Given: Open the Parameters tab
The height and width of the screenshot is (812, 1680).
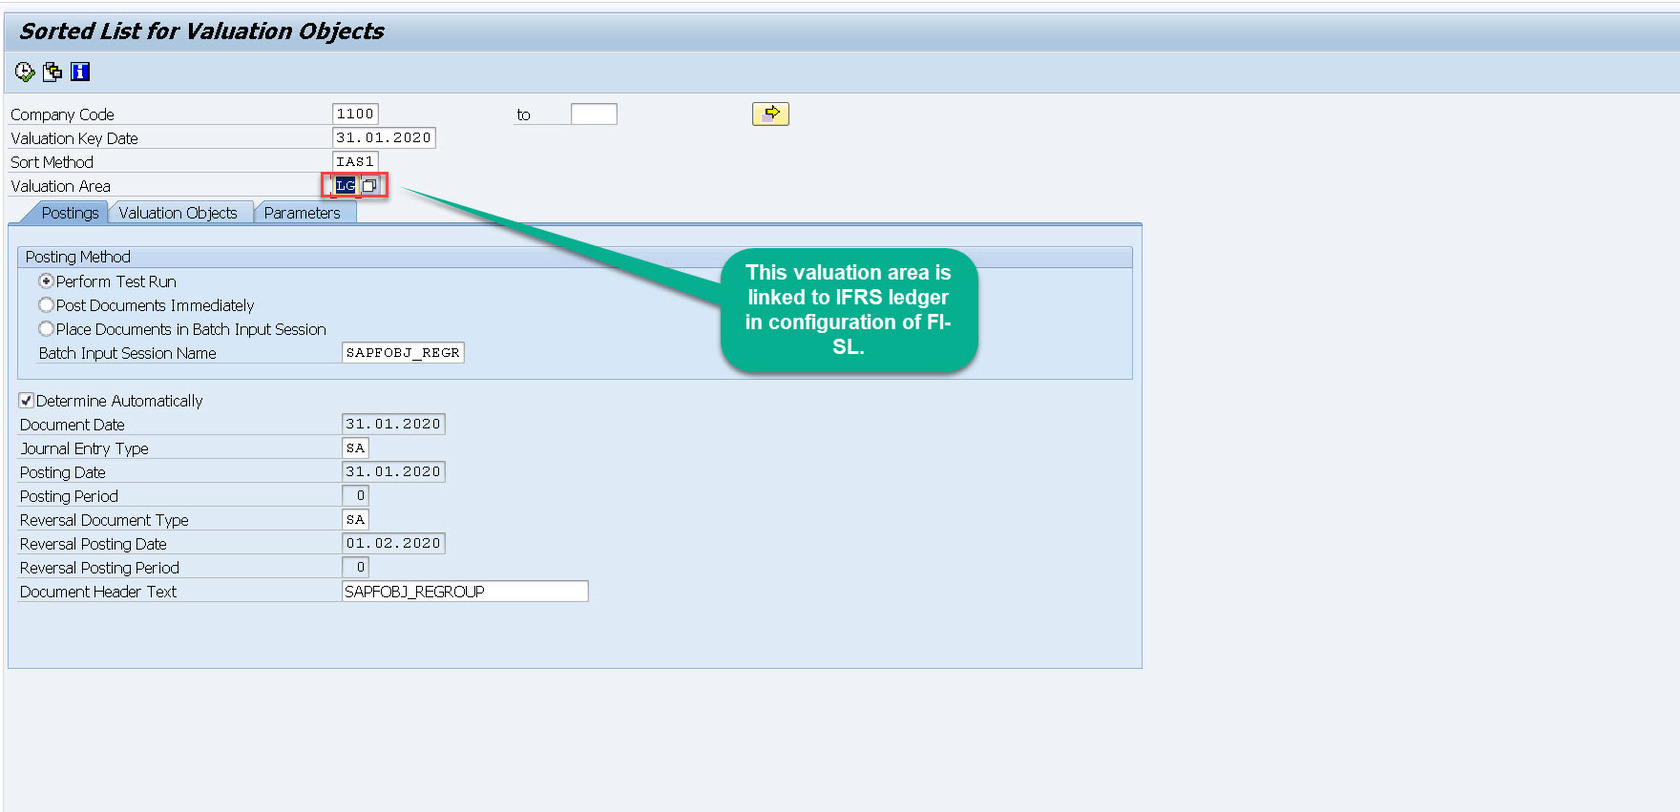Looking at the screenshot, I should tap(302, 213).
